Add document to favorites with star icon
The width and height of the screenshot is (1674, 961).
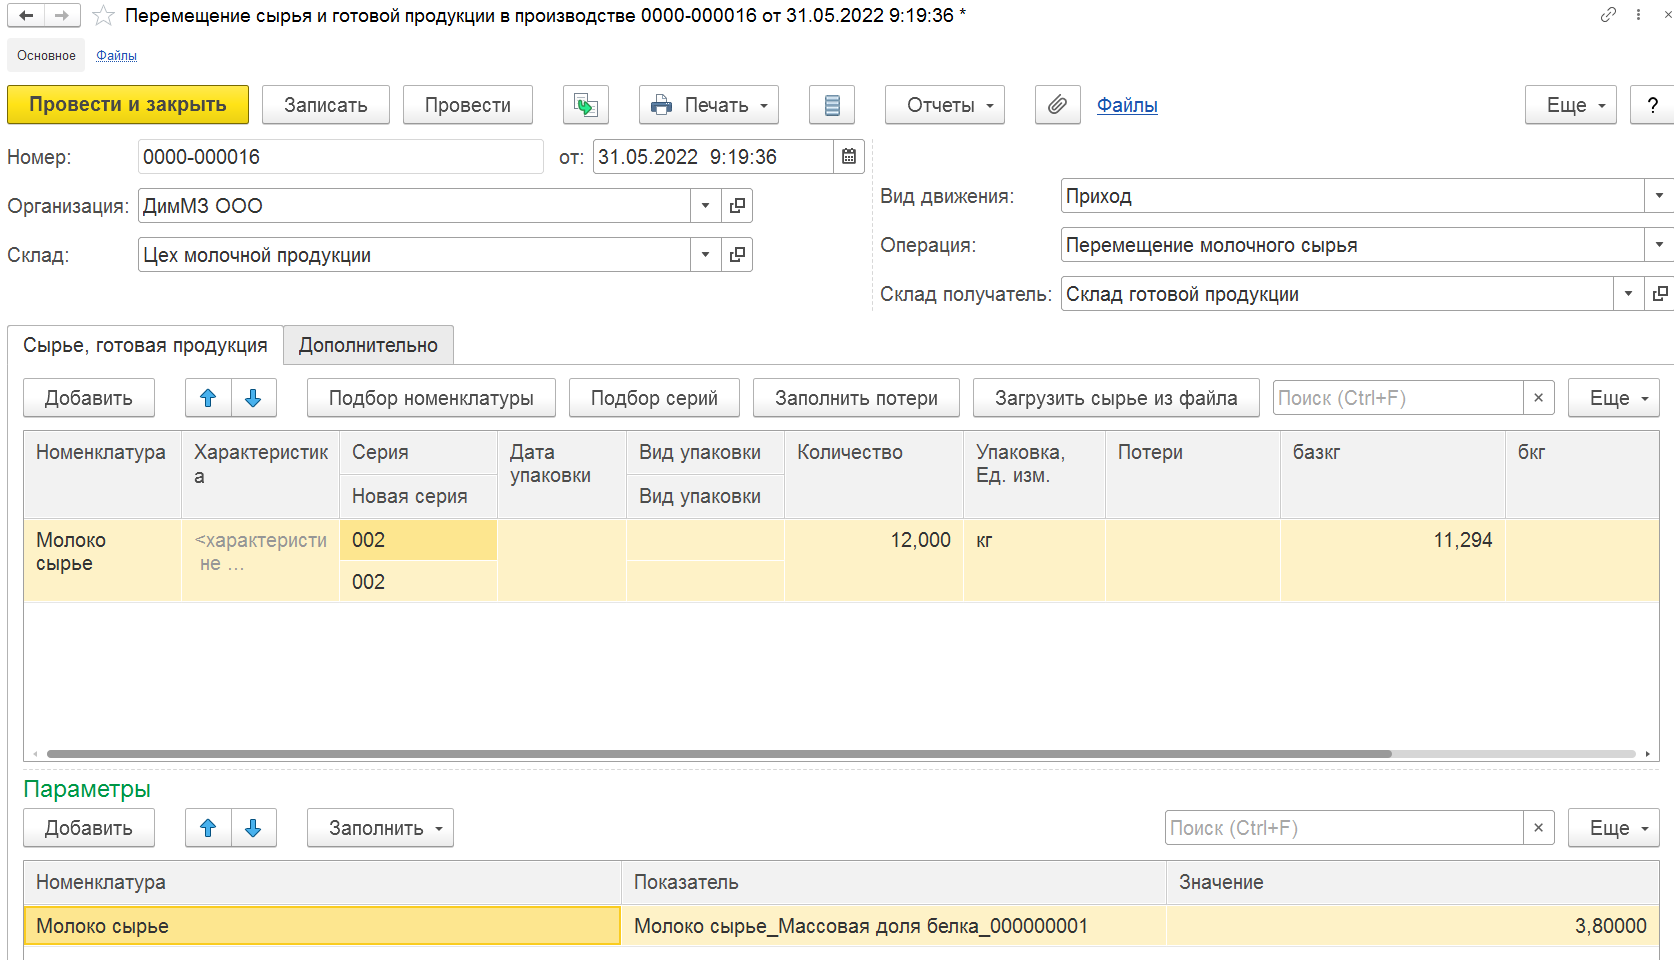click(103, 16)
